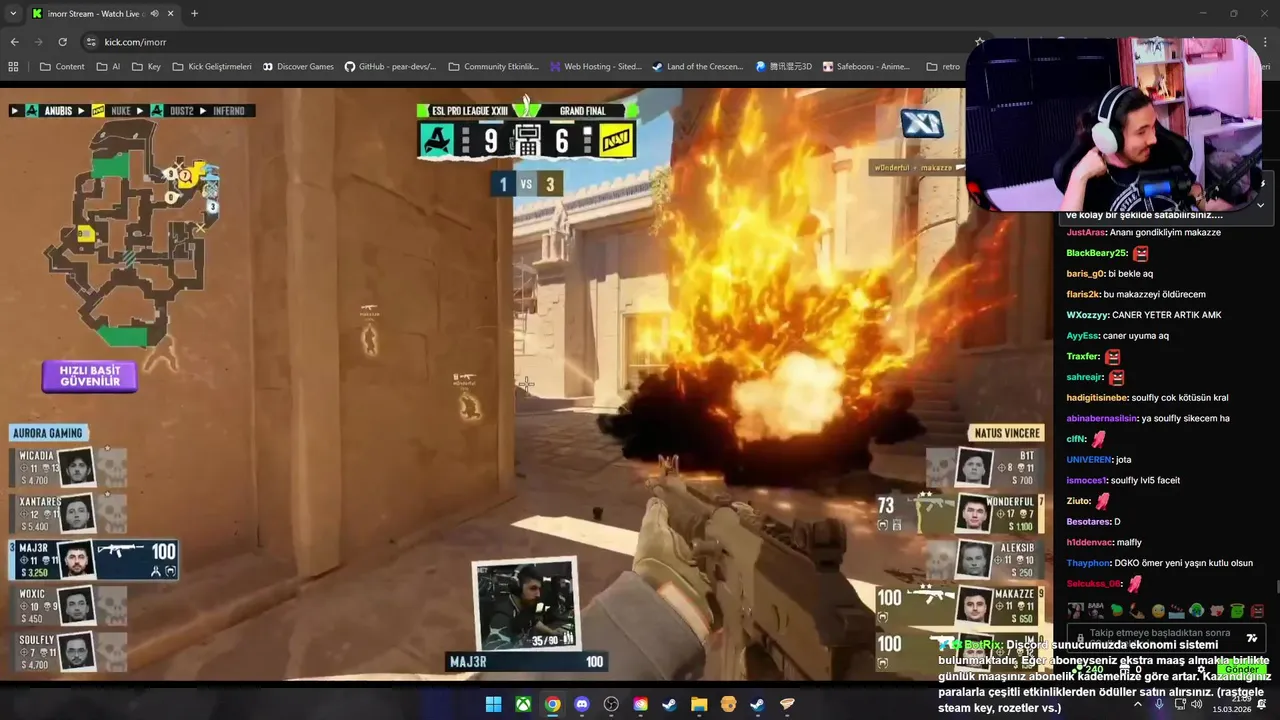The image size is (1280, 720).
Task: Select the green halo emote in picker
Action: [1237, 611]
